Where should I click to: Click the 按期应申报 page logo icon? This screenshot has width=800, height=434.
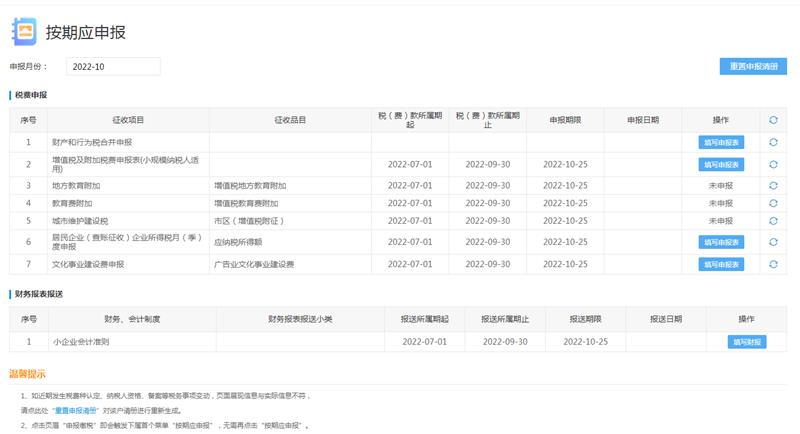point(23,31)
